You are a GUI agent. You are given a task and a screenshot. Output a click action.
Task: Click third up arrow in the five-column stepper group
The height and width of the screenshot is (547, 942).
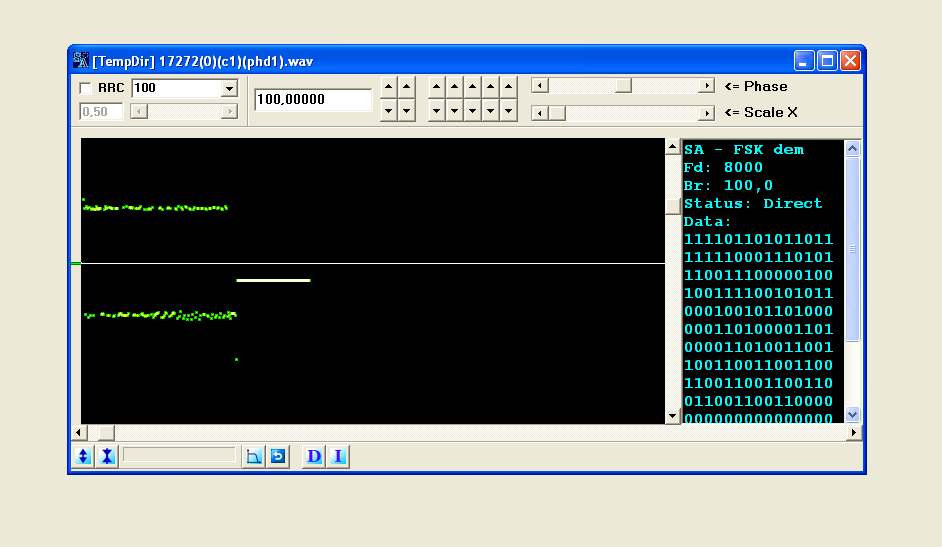[473, 87]
